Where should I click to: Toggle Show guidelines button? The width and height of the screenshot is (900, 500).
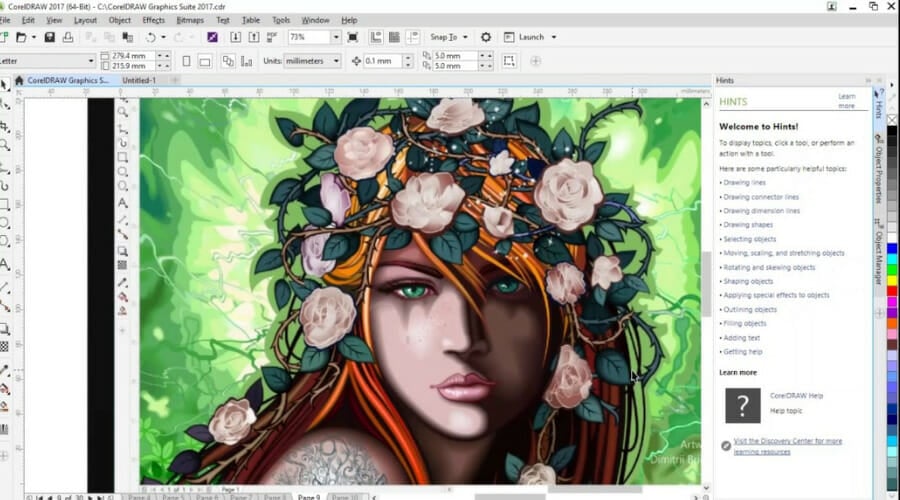[x=413, y=37]
